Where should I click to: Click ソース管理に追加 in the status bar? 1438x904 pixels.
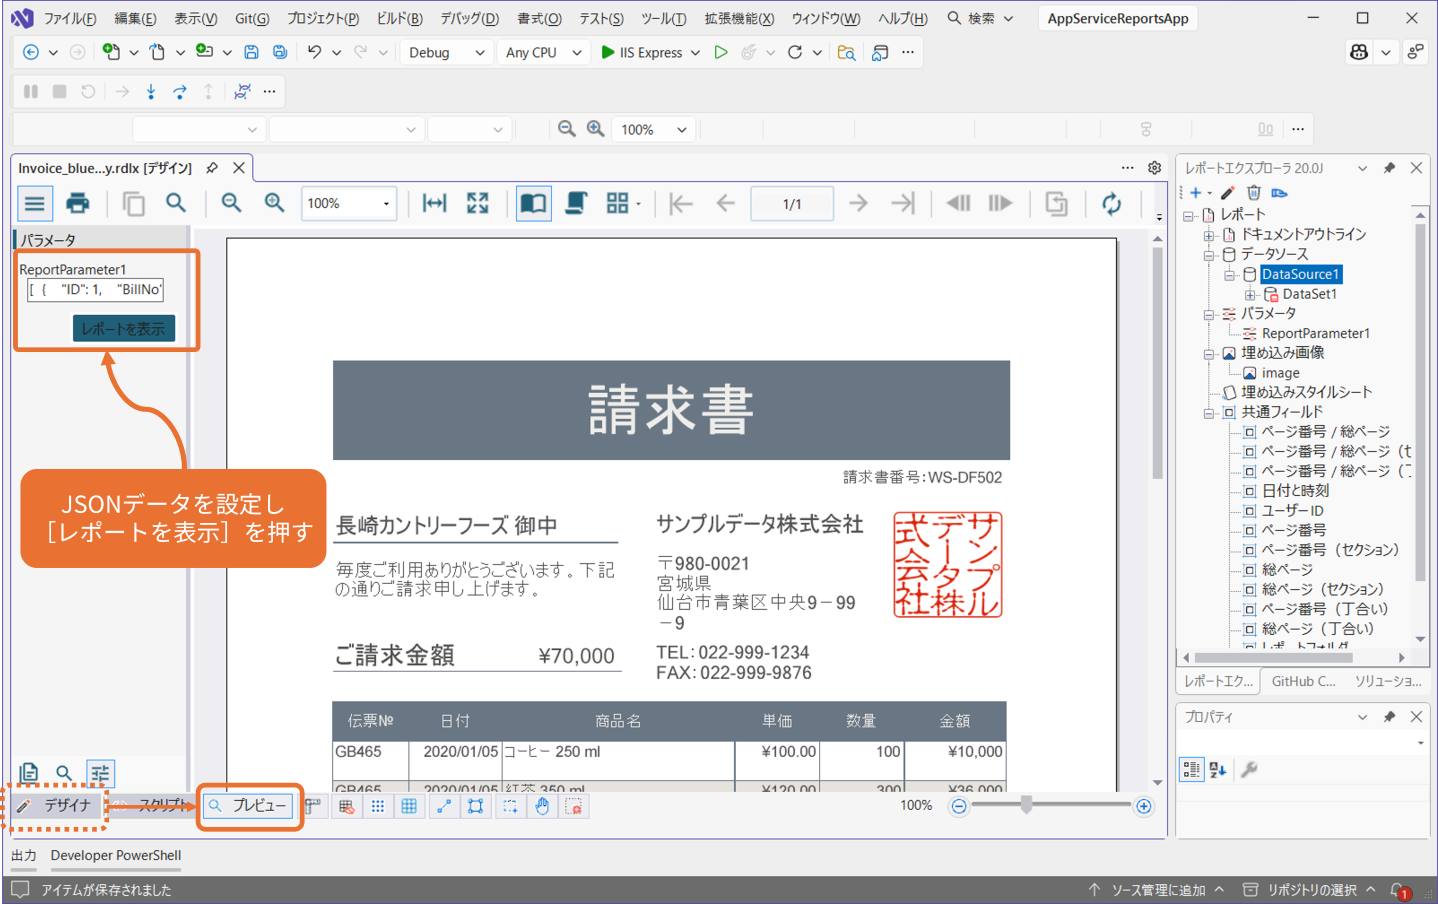1156,890
